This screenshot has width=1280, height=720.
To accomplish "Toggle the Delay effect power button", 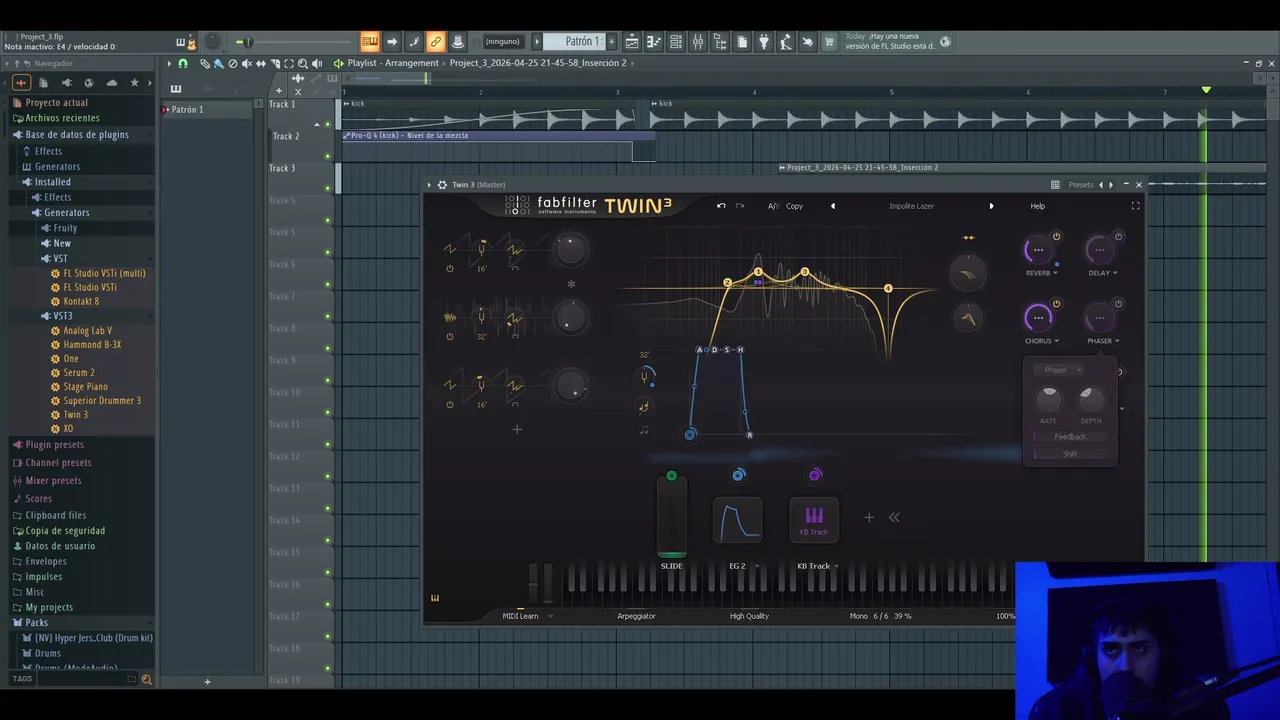I will [1118, 237].
